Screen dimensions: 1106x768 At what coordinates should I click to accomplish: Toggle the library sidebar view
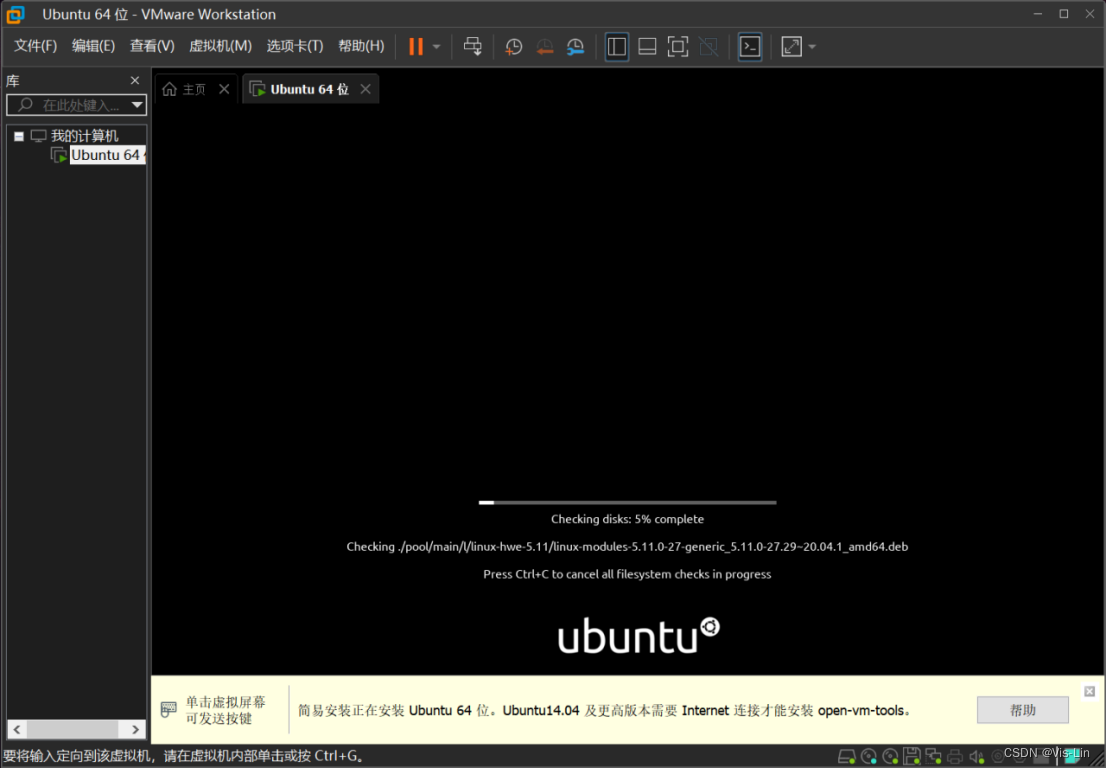coord(616,47)
